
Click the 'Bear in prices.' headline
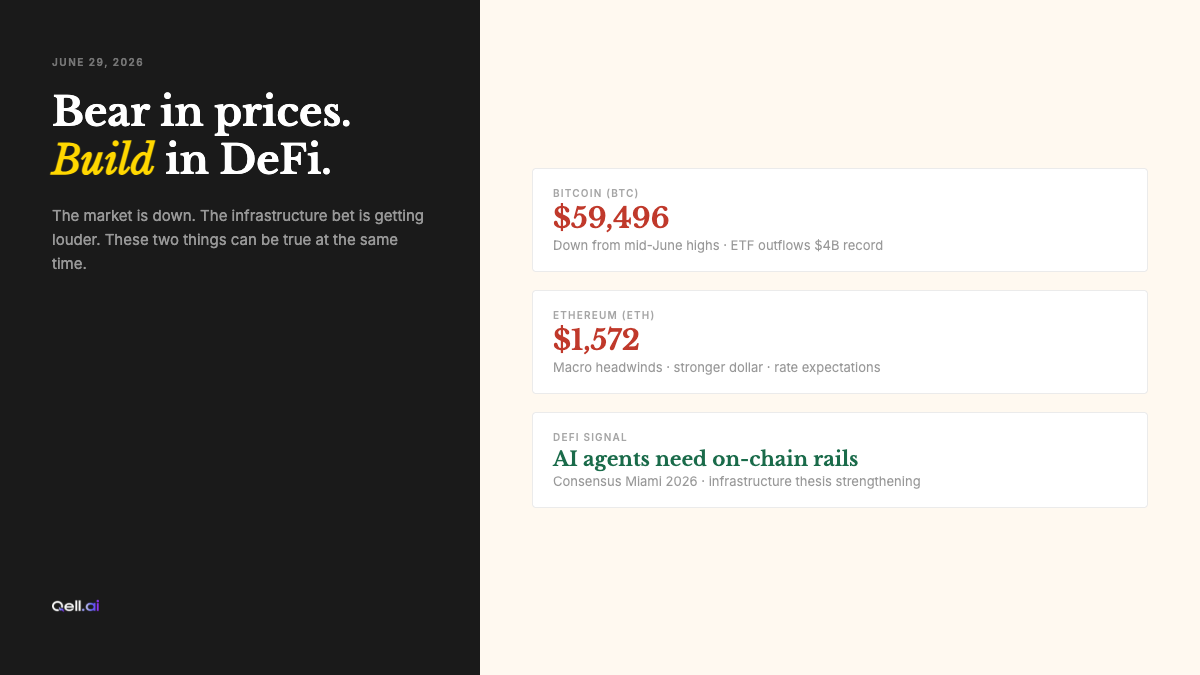[x=202, y=111]
